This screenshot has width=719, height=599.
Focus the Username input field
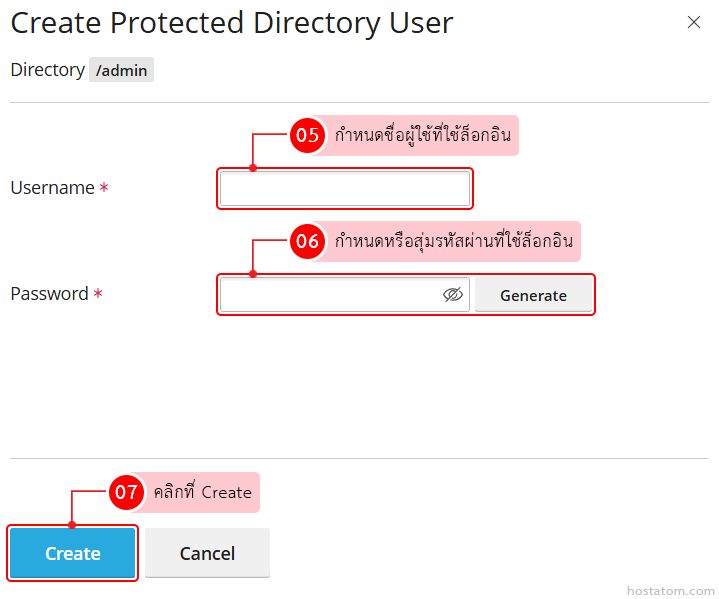344,188
